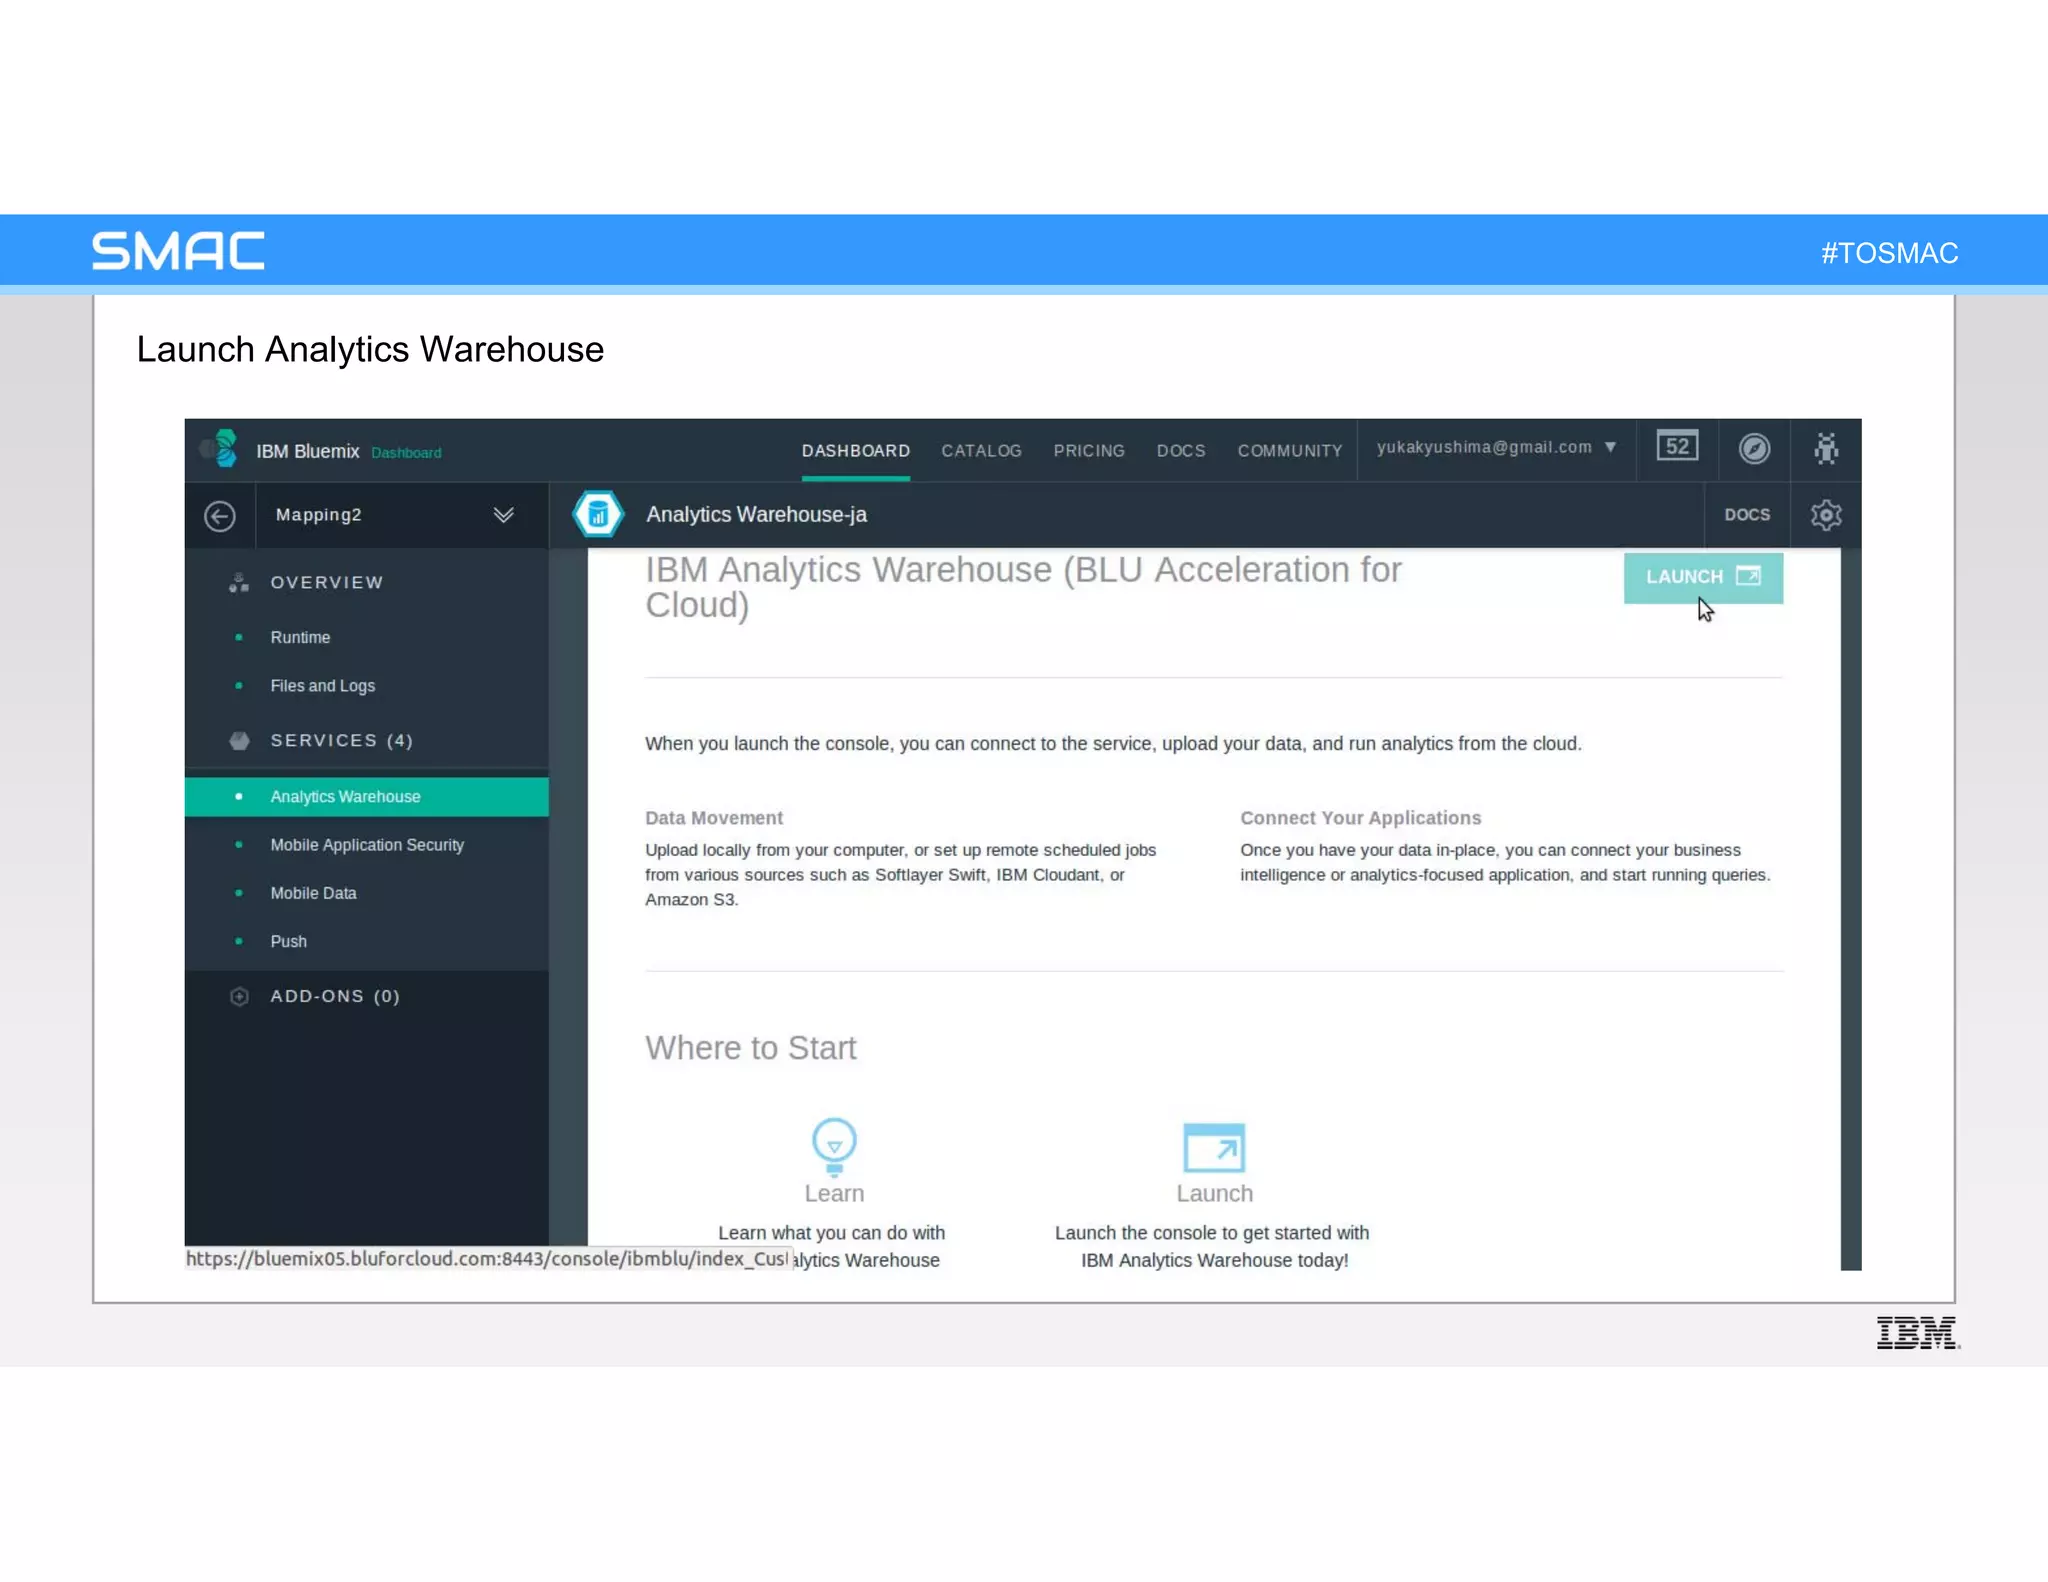Click the Analytics Warehouse-ja title

click(756, 515)
